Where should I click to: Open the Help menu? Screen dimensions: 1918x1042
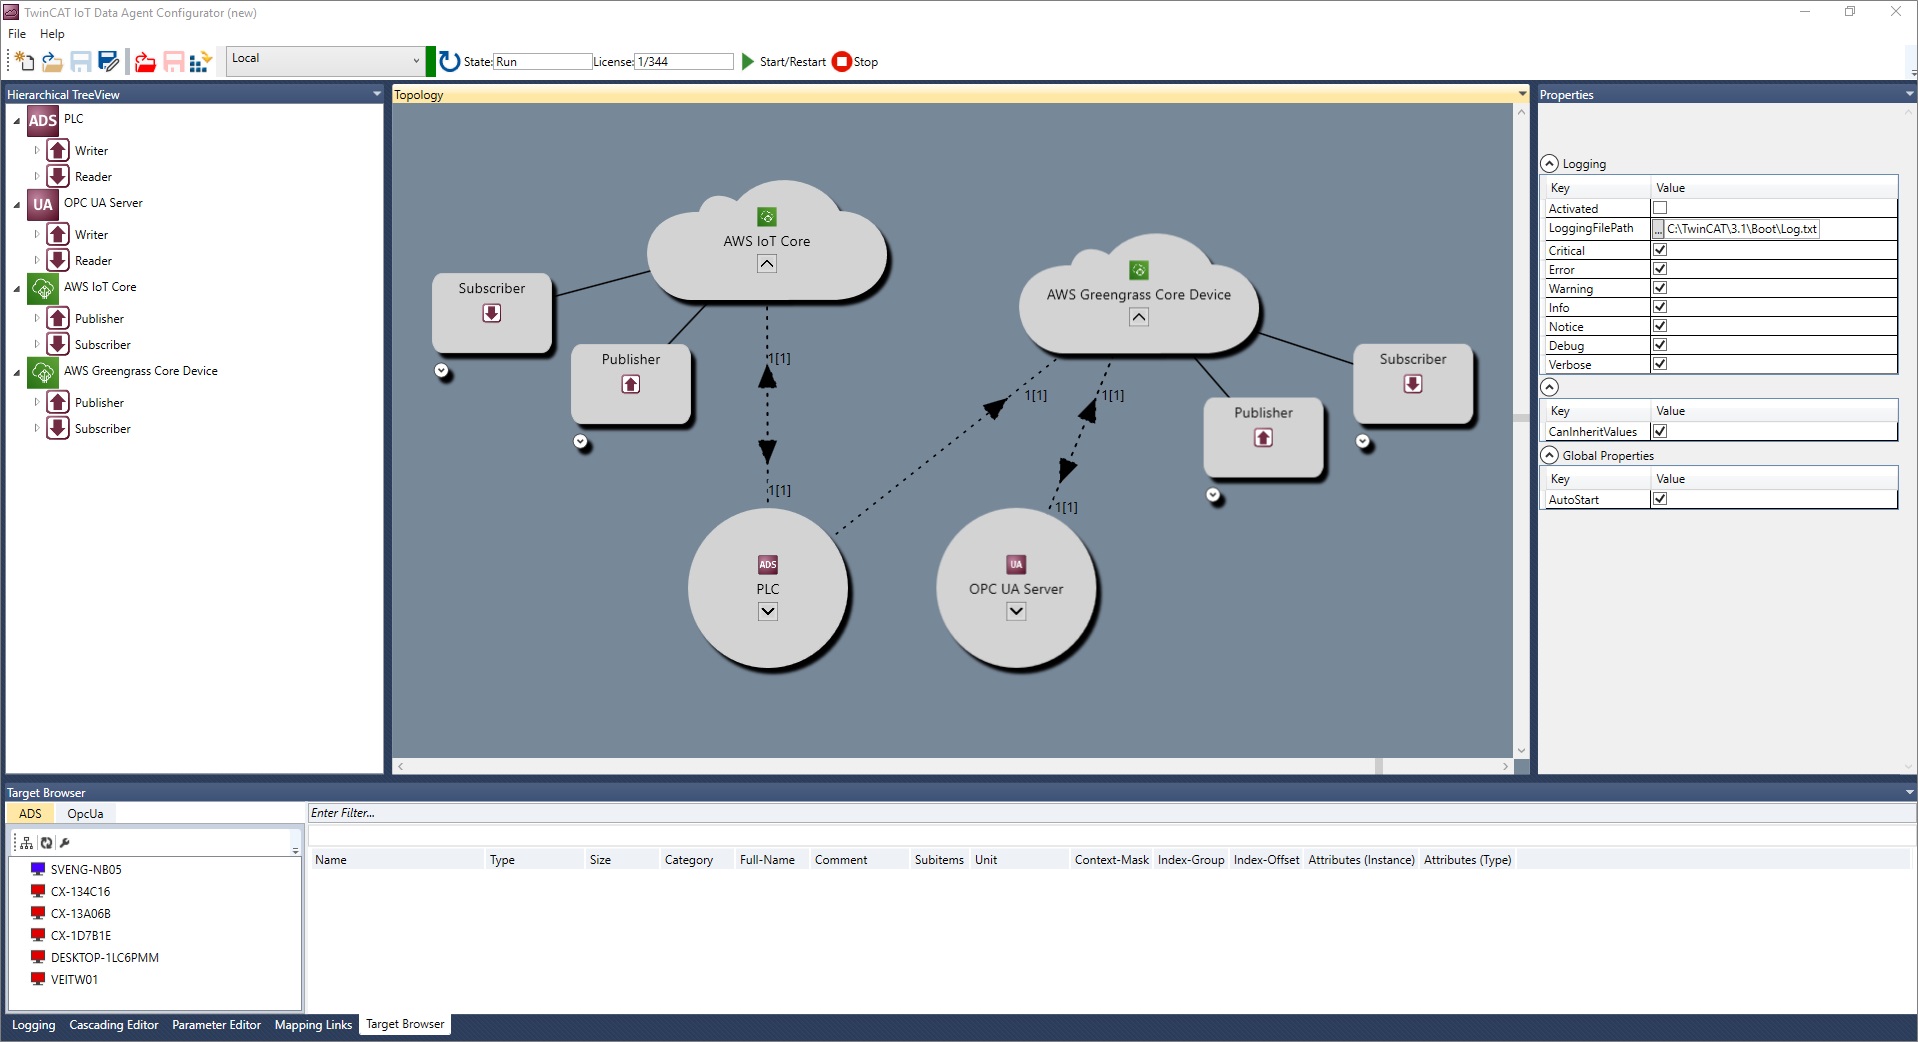coord(52,34)
